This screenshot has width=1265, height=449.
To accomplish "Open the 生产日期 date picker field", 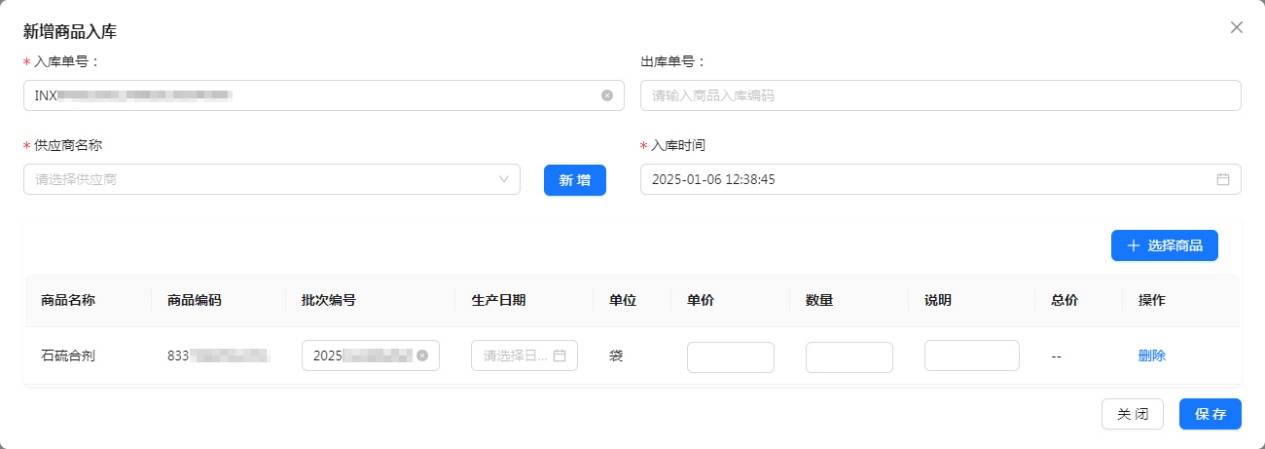I will click(524, 356).
